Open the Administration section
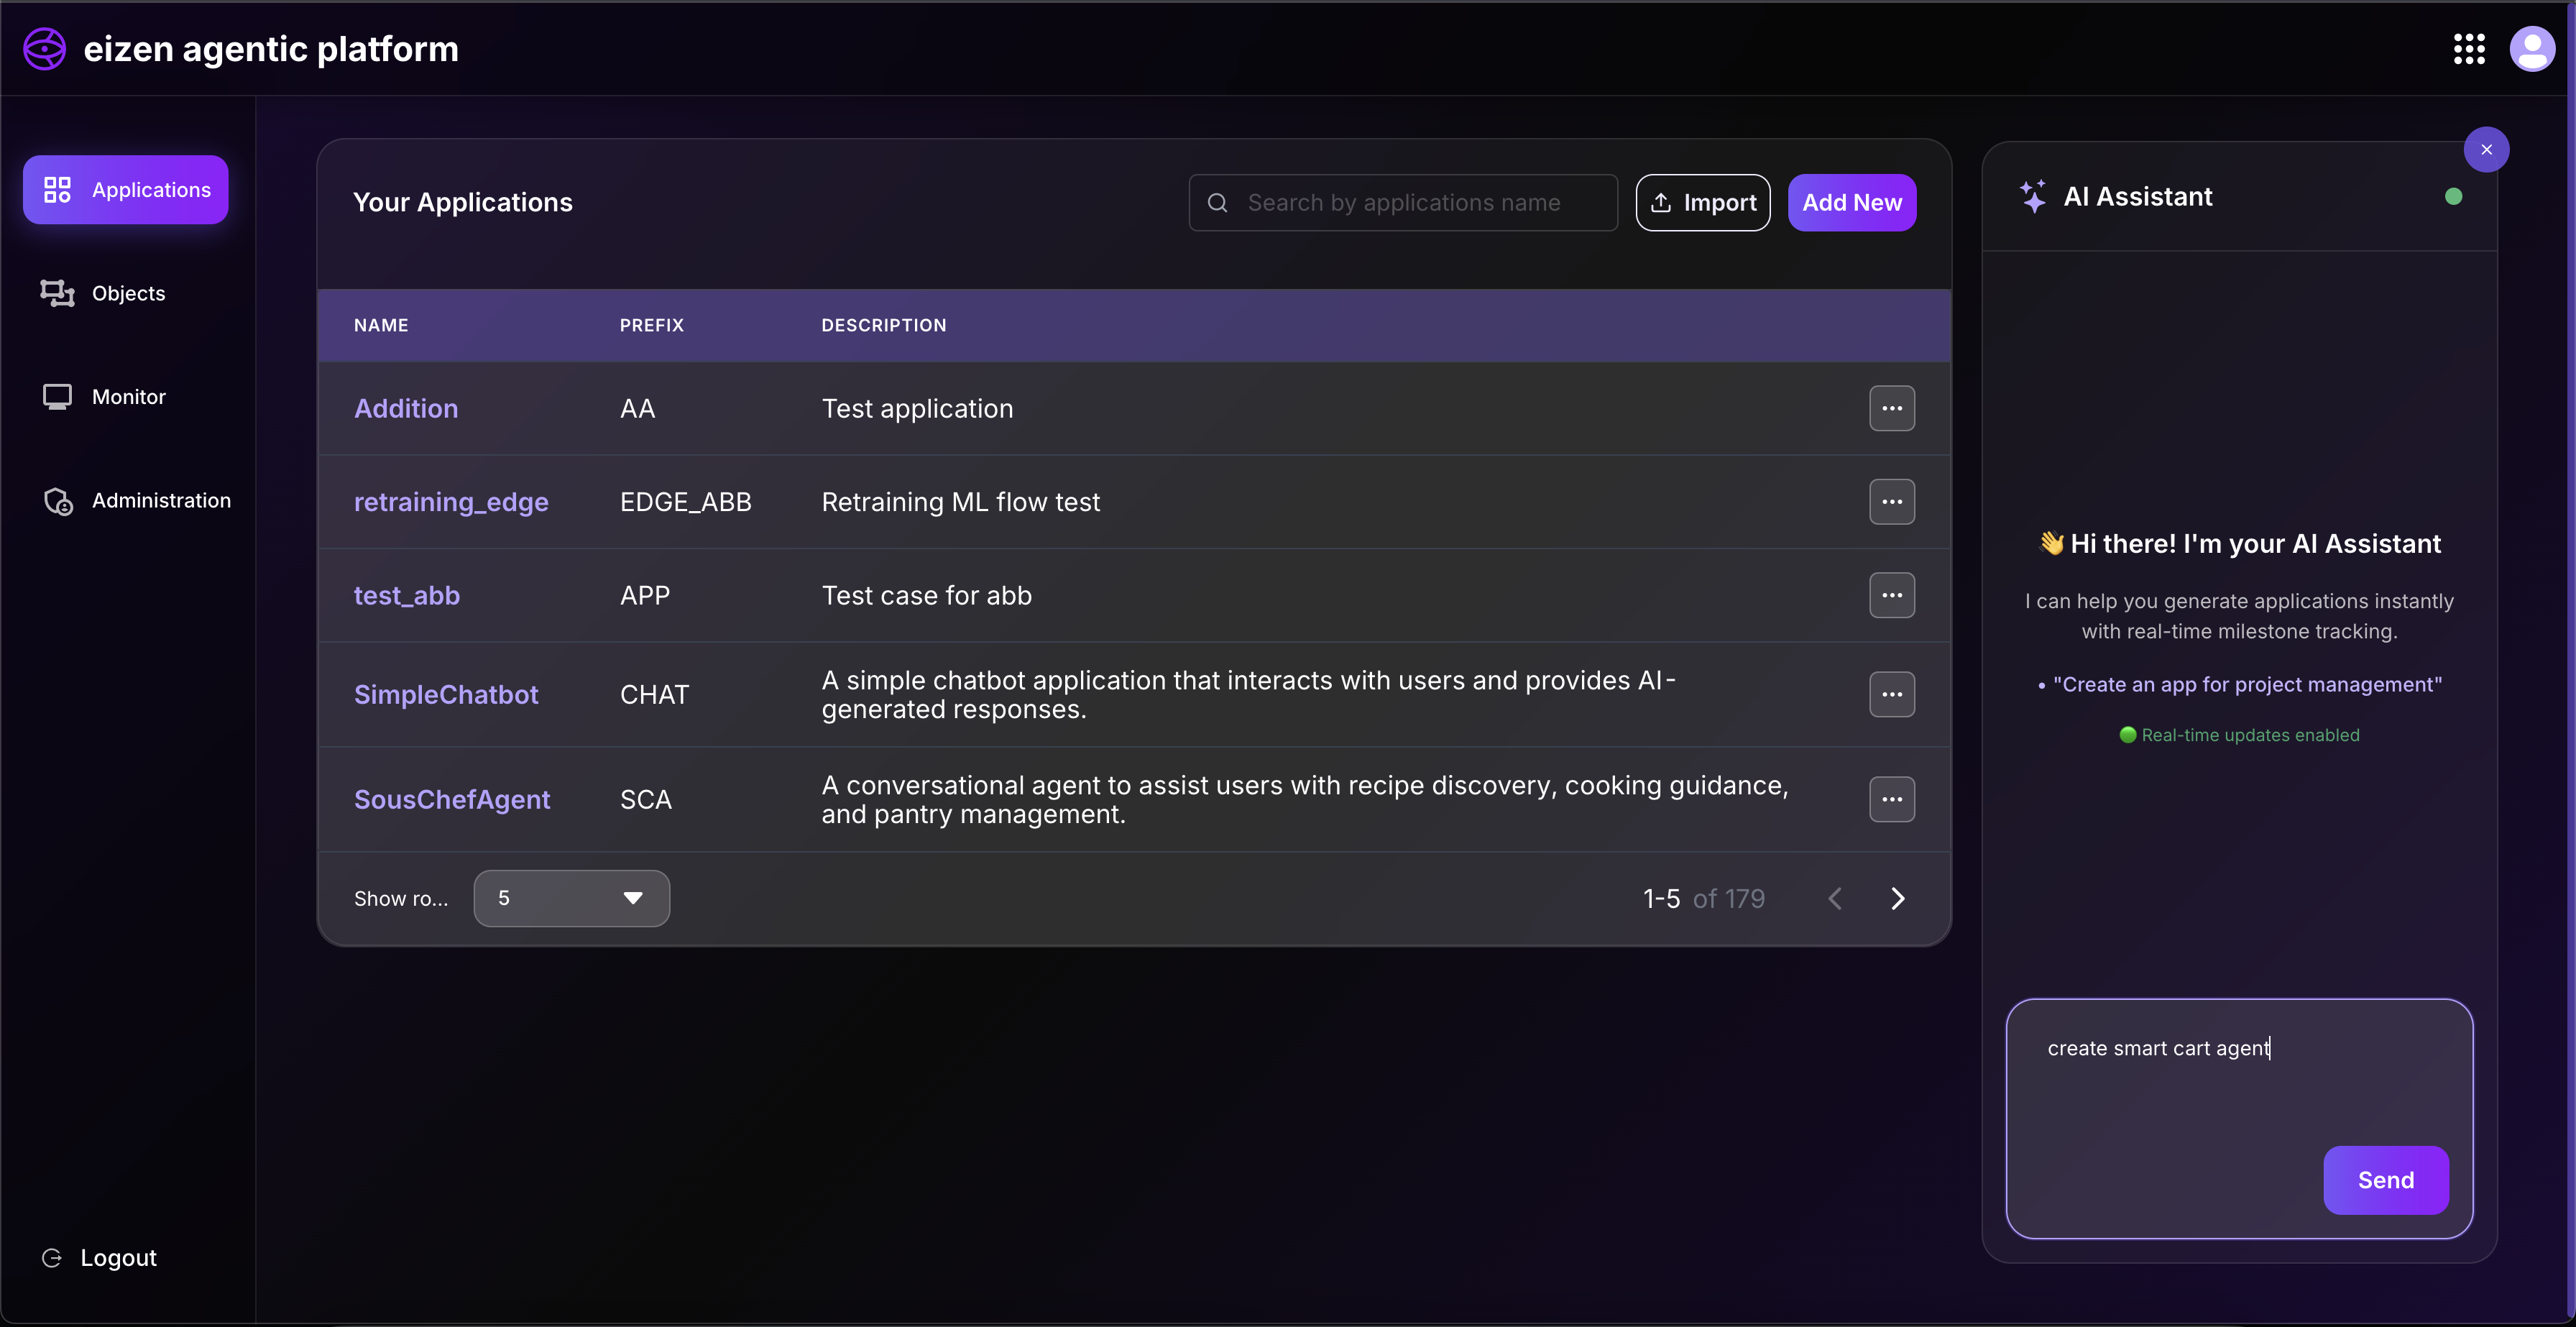2576x1327 pixels. tap(160, 500)
